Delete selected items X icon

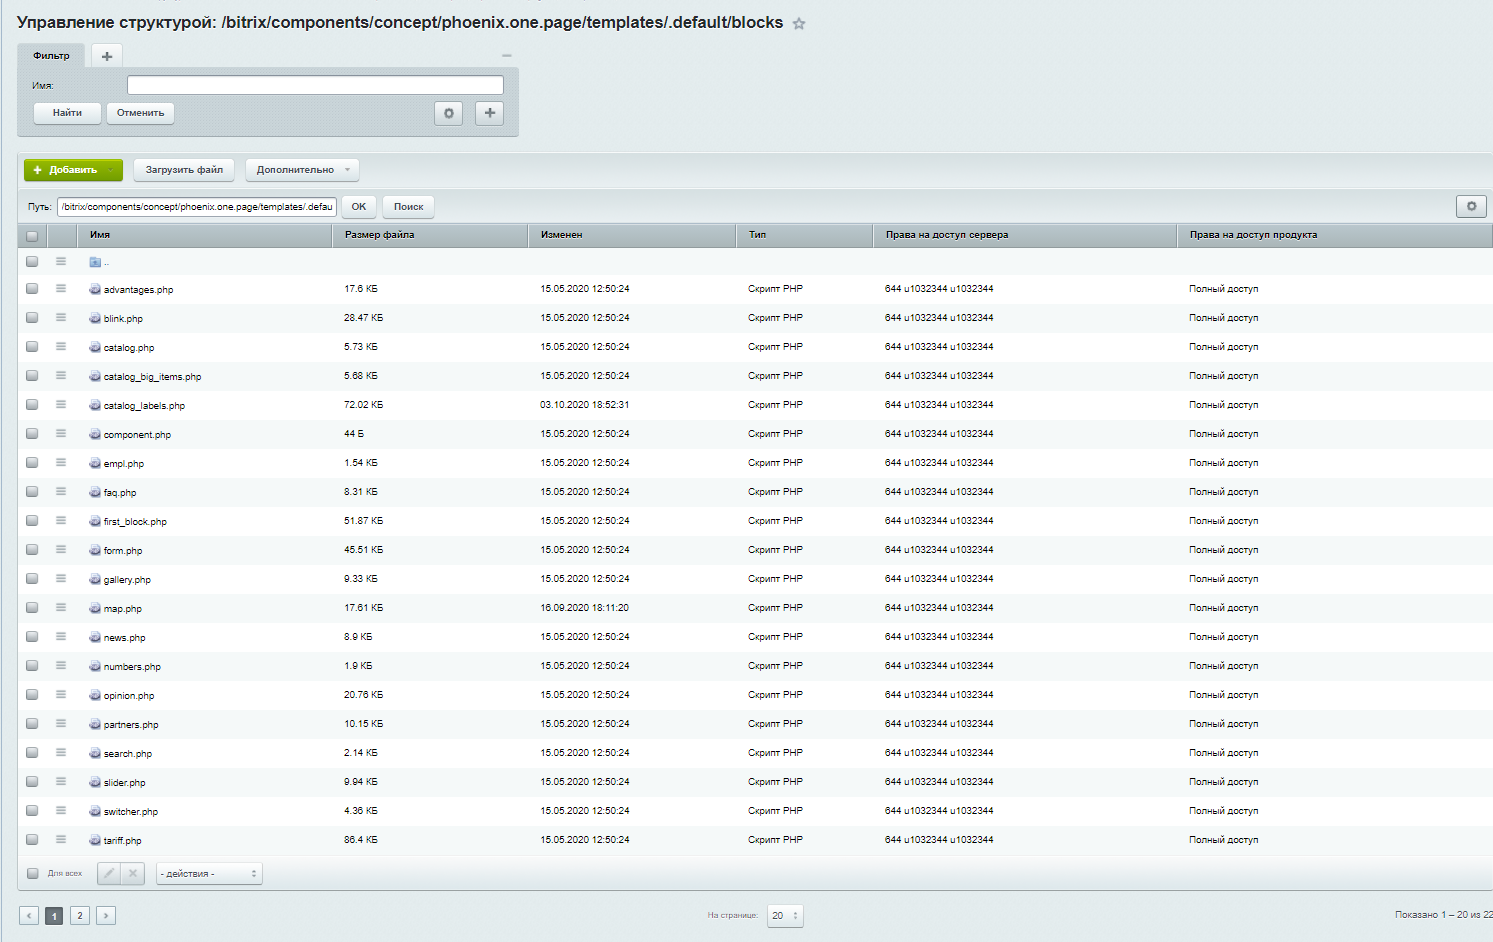(x=133, y=873)
